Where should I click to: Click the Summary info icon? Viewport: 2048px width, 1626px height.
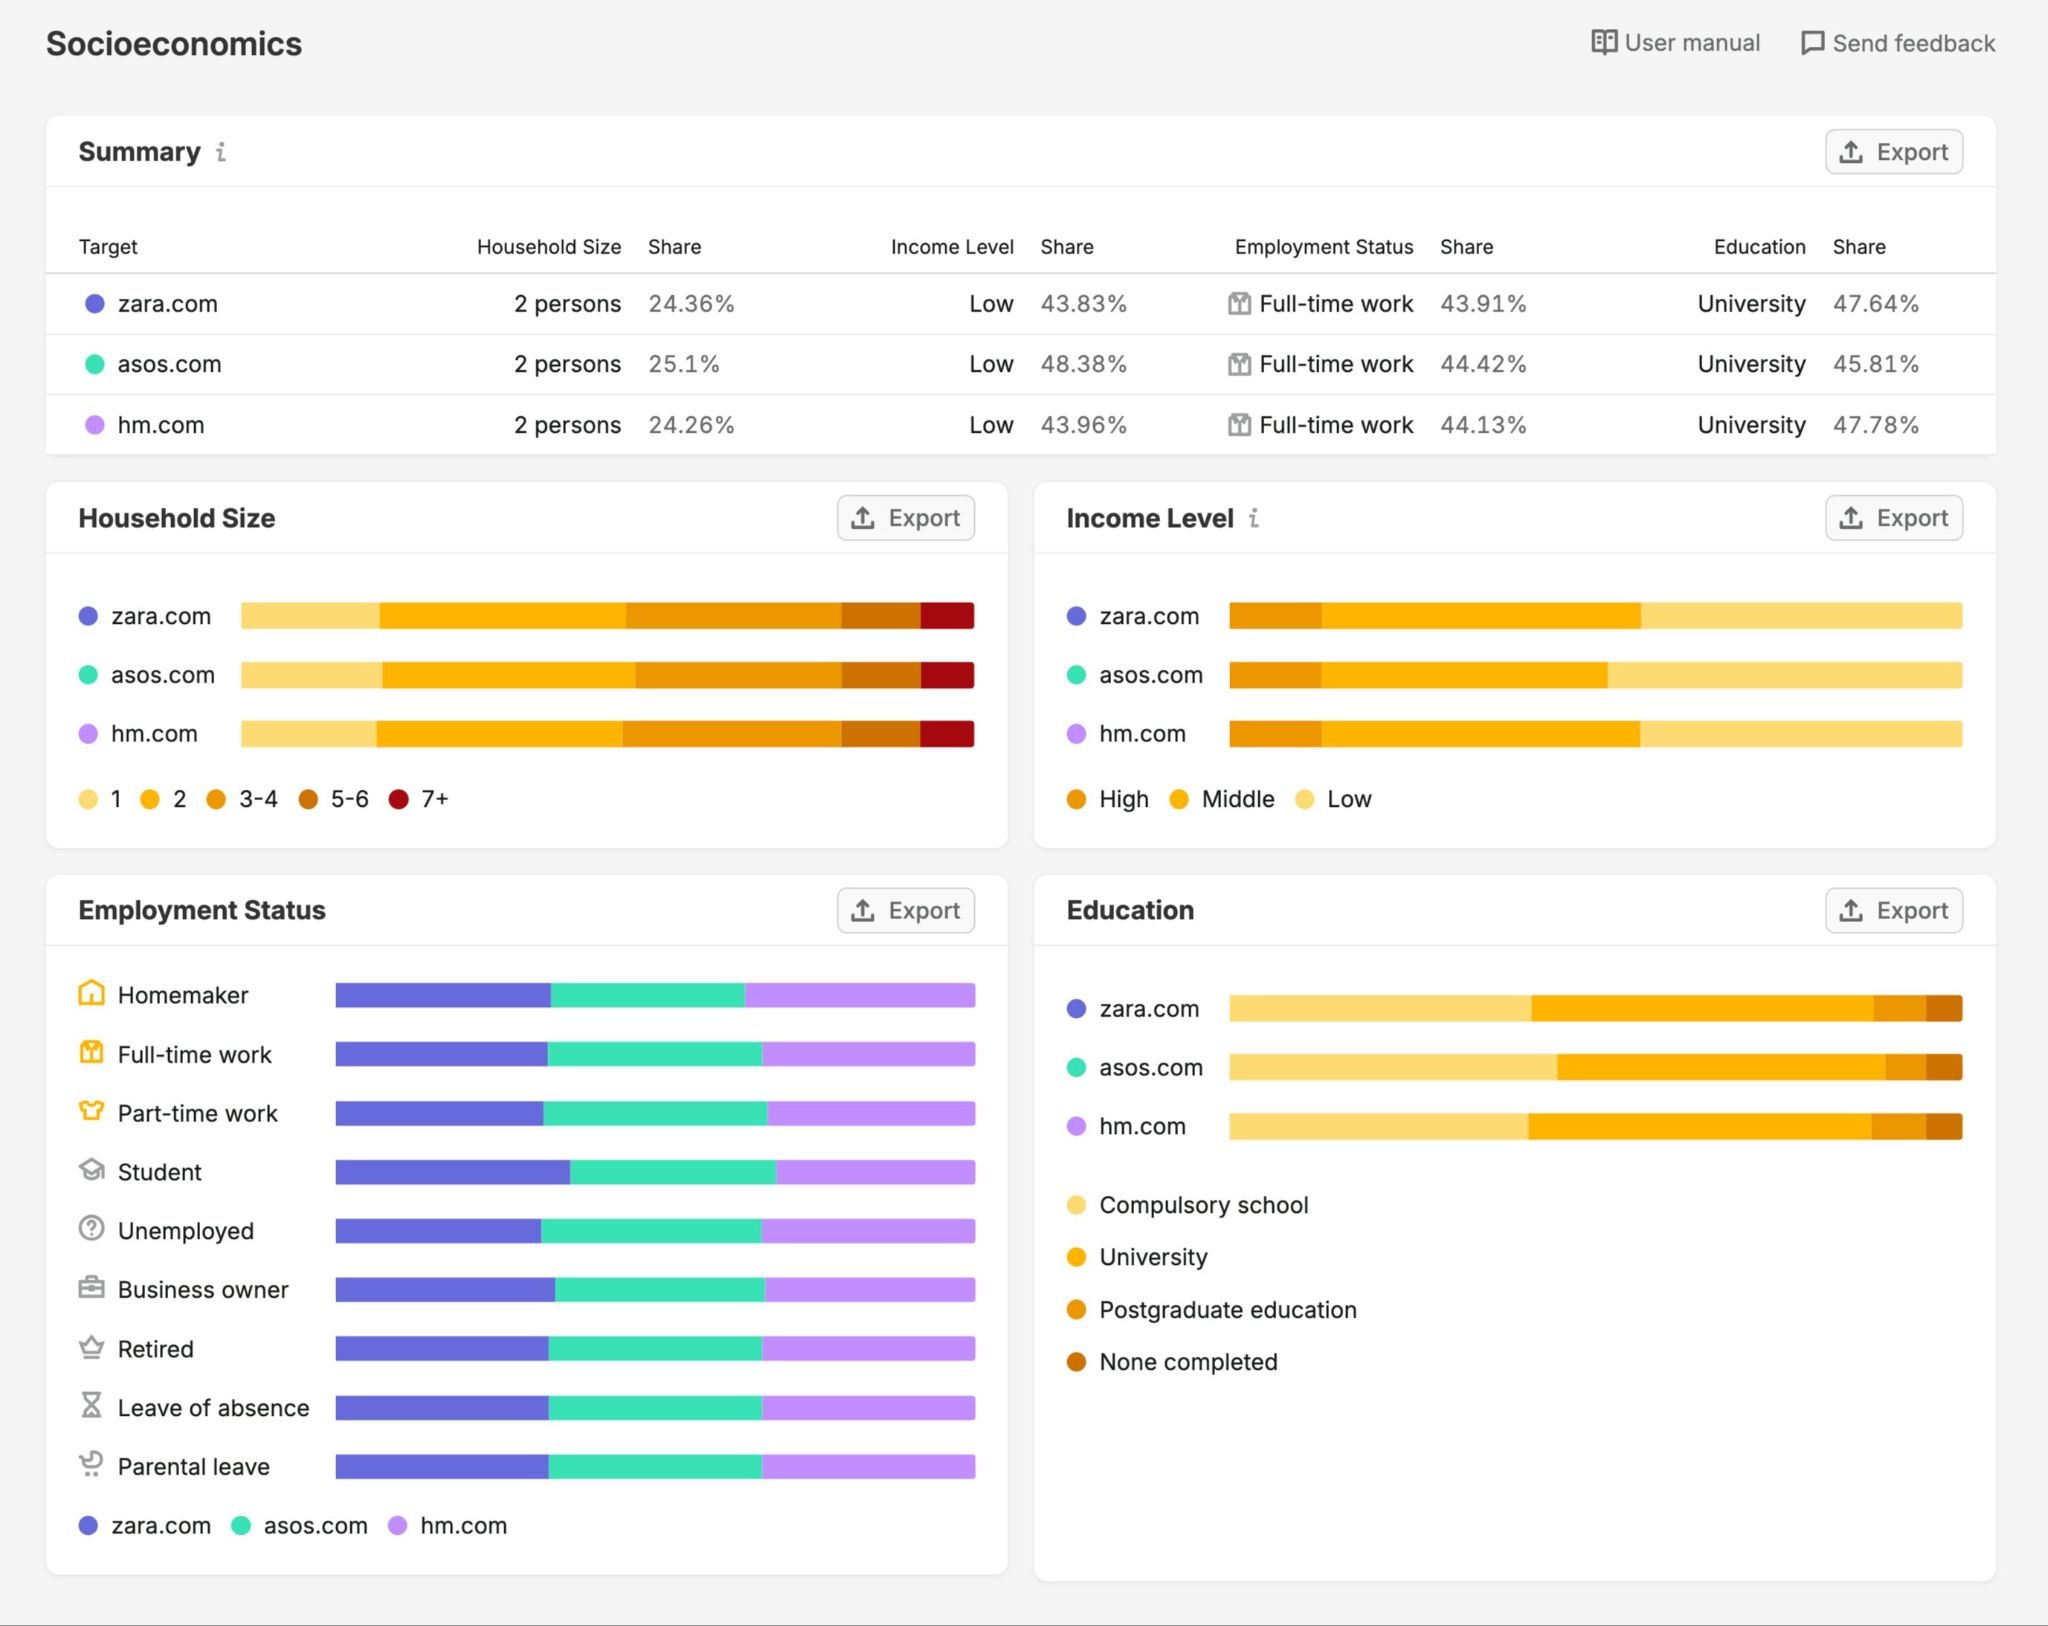[221, 152]
